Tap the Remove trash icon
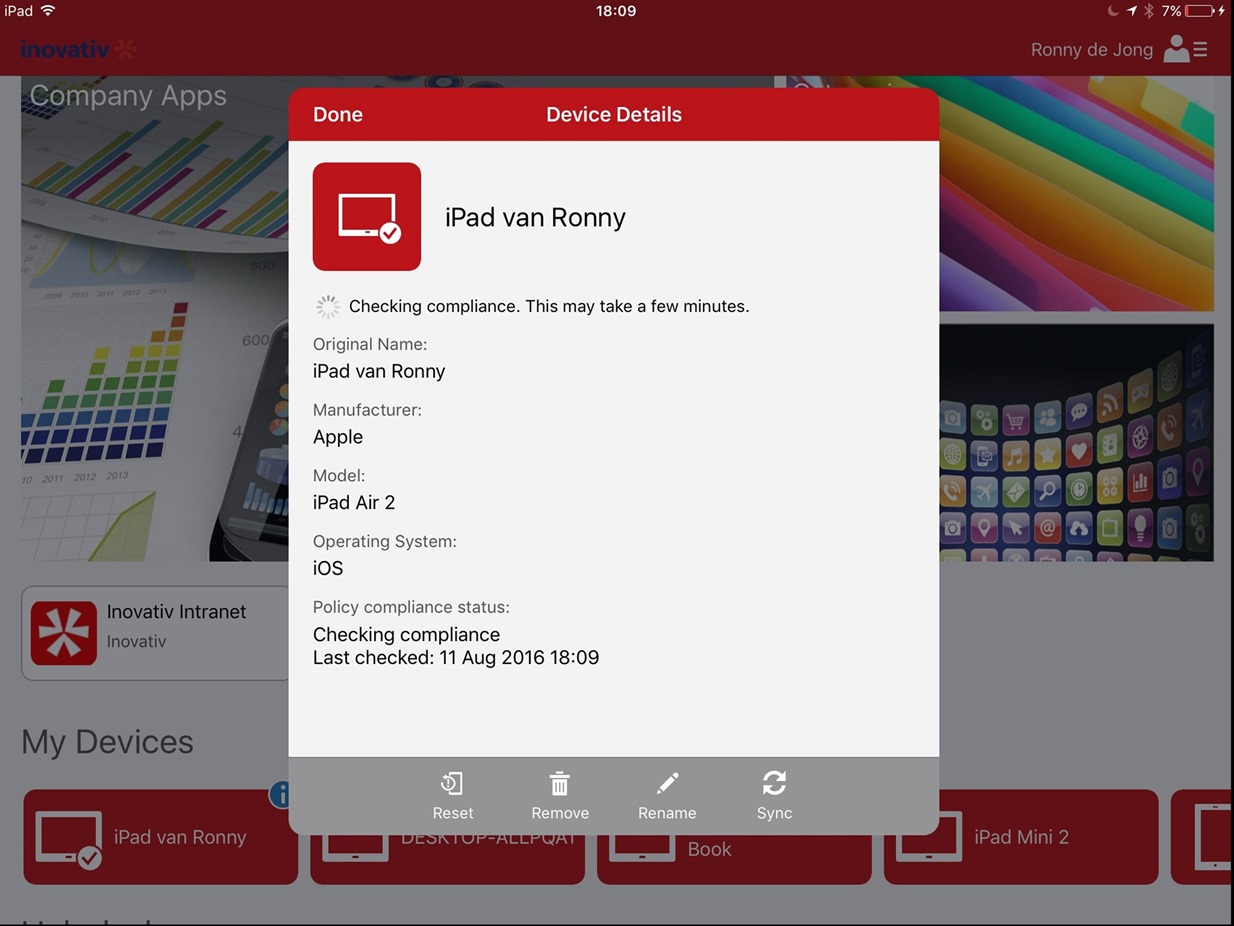1234x926 pixels. click(x=559, y=784)
